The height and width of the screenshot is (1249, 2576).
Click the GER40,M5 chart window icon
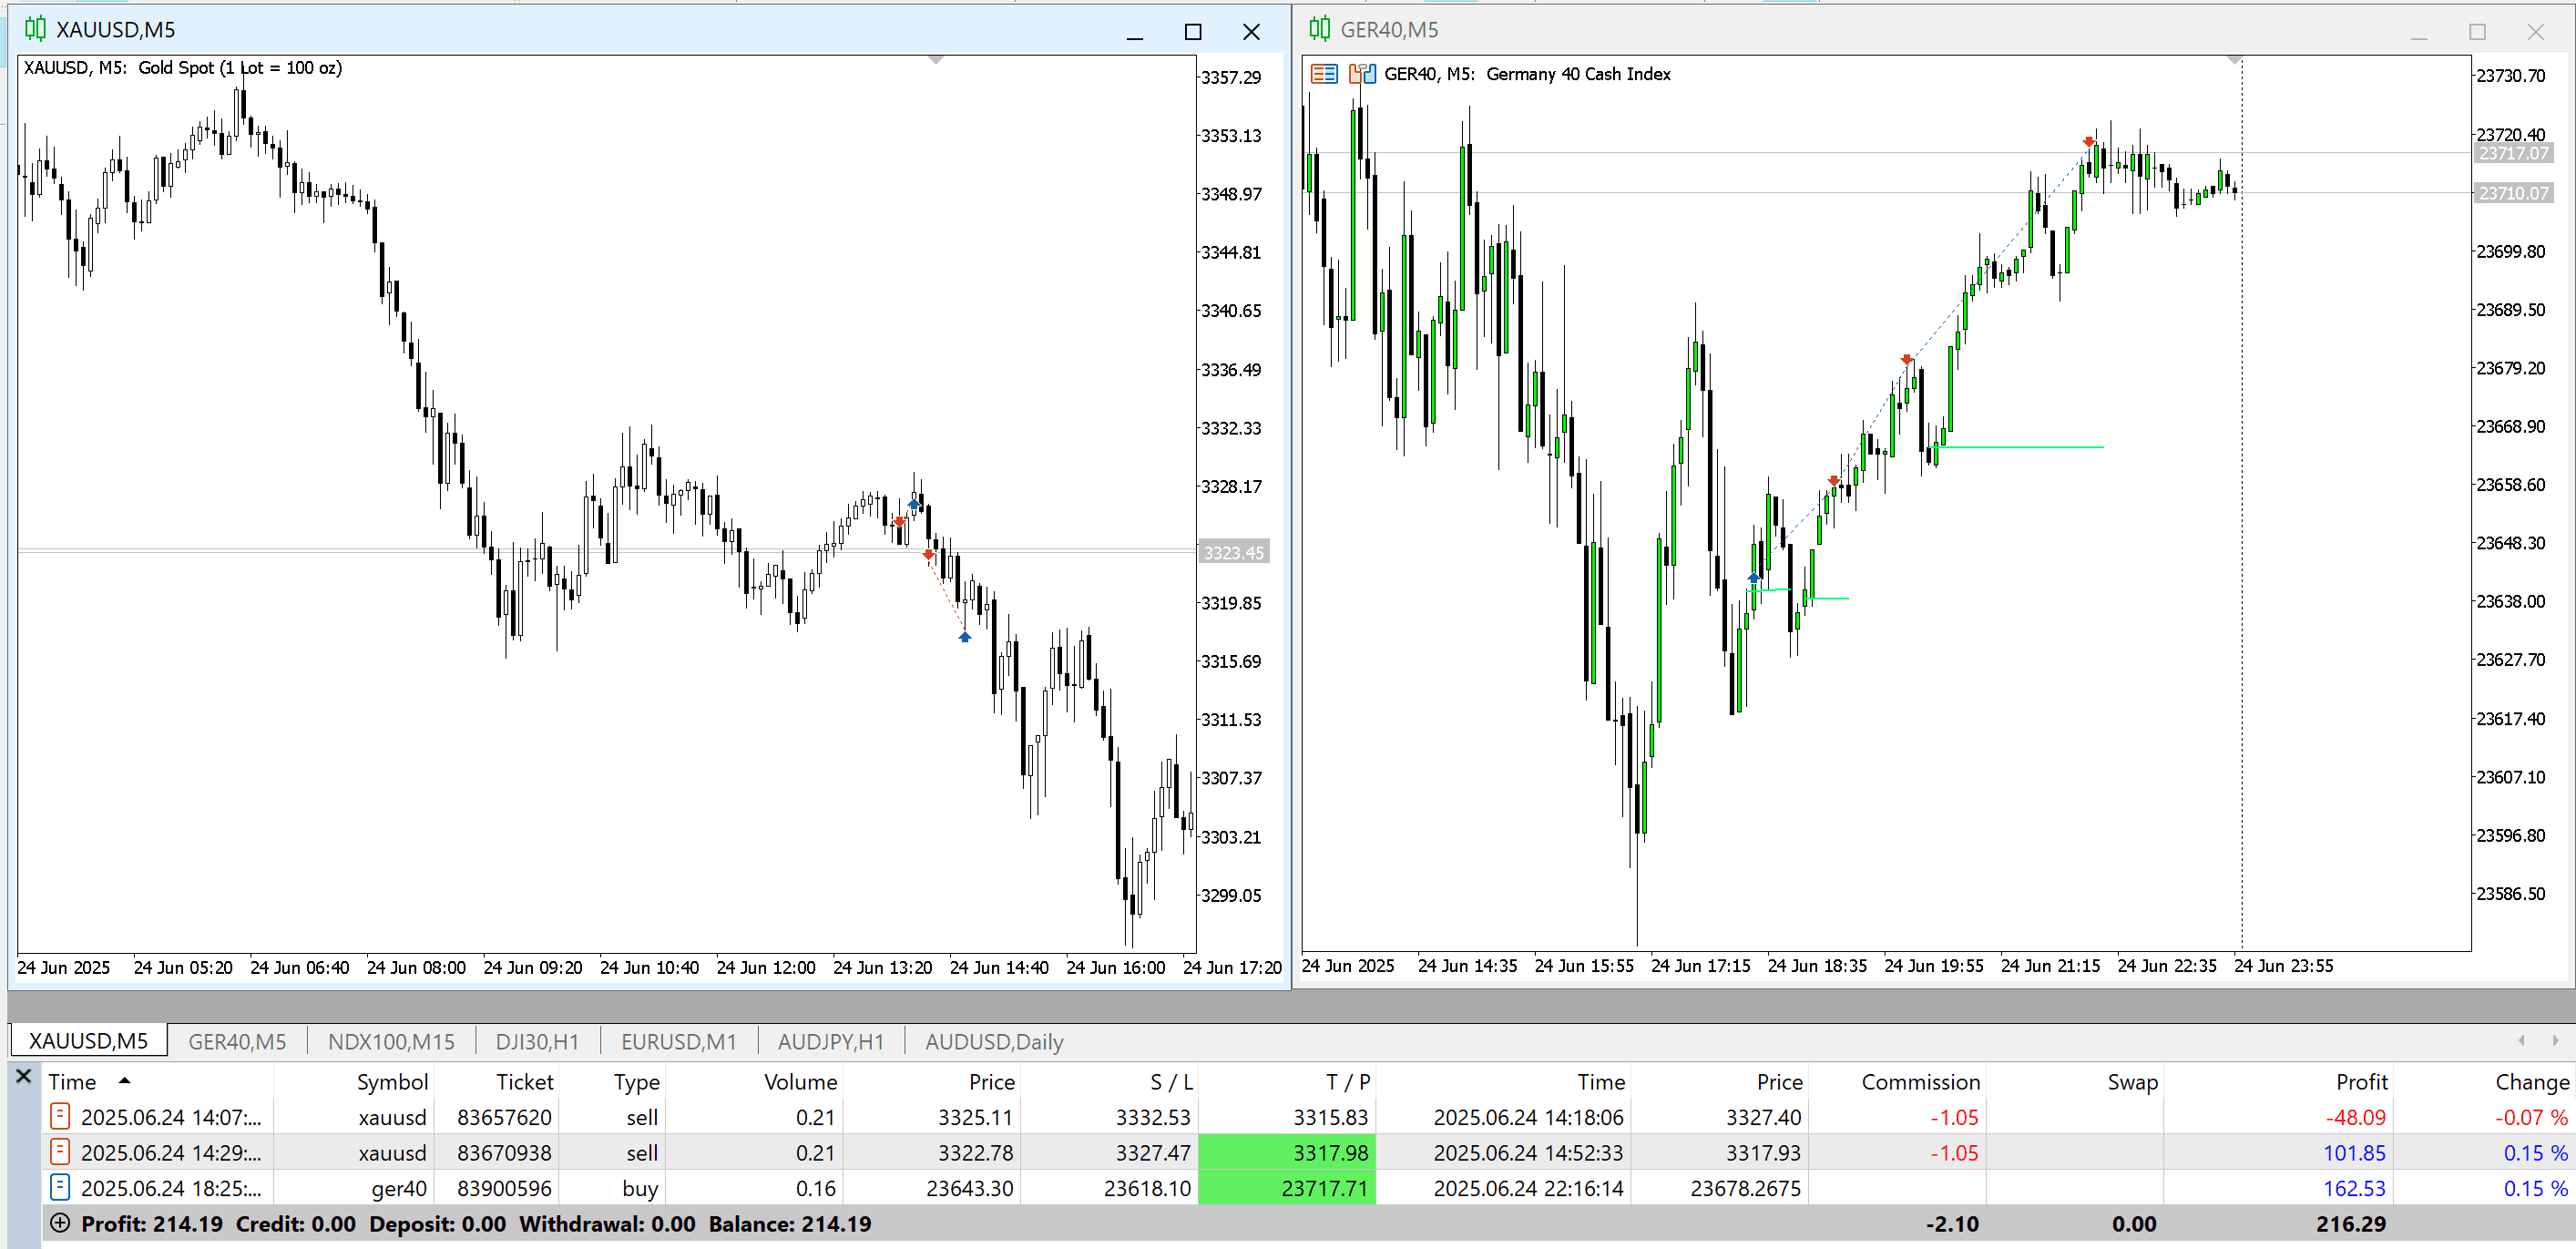click(x=1319, y=29)
